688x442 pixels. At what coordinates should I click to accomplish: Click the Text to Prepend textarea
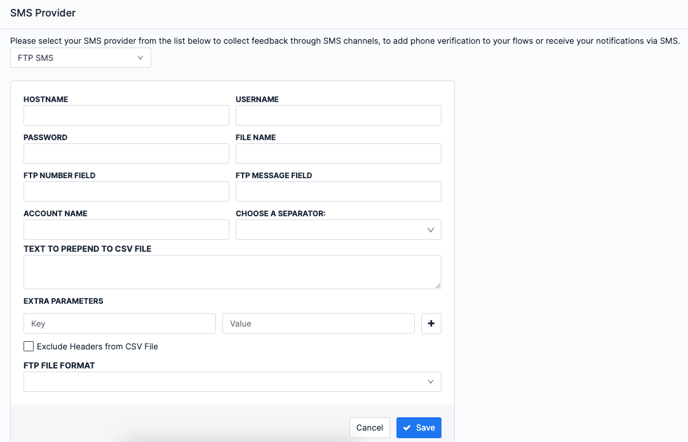coord(232,272)
